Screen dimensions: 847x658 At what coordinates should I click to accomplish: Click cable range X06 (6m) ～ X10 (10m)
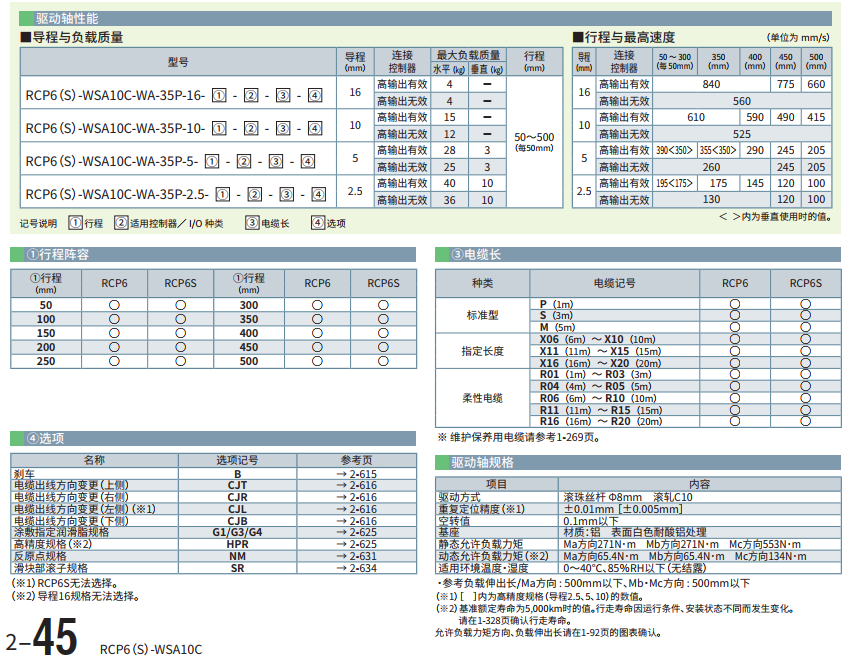[x=597, y=339]
